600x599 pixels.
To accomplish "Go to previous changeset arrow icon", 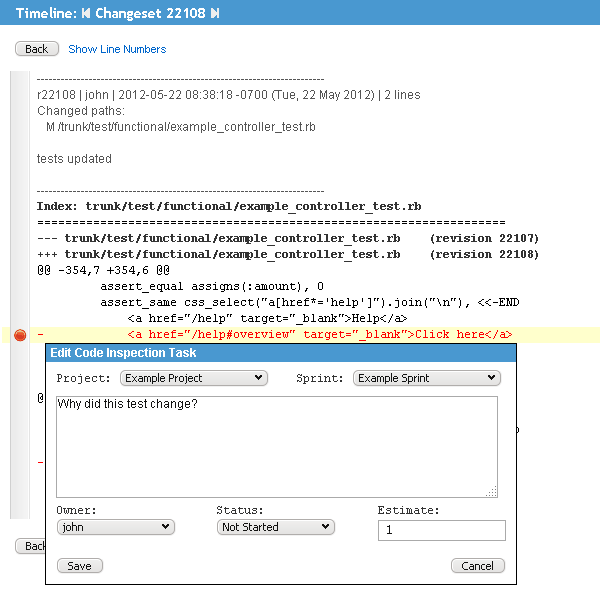I will 86,13.
